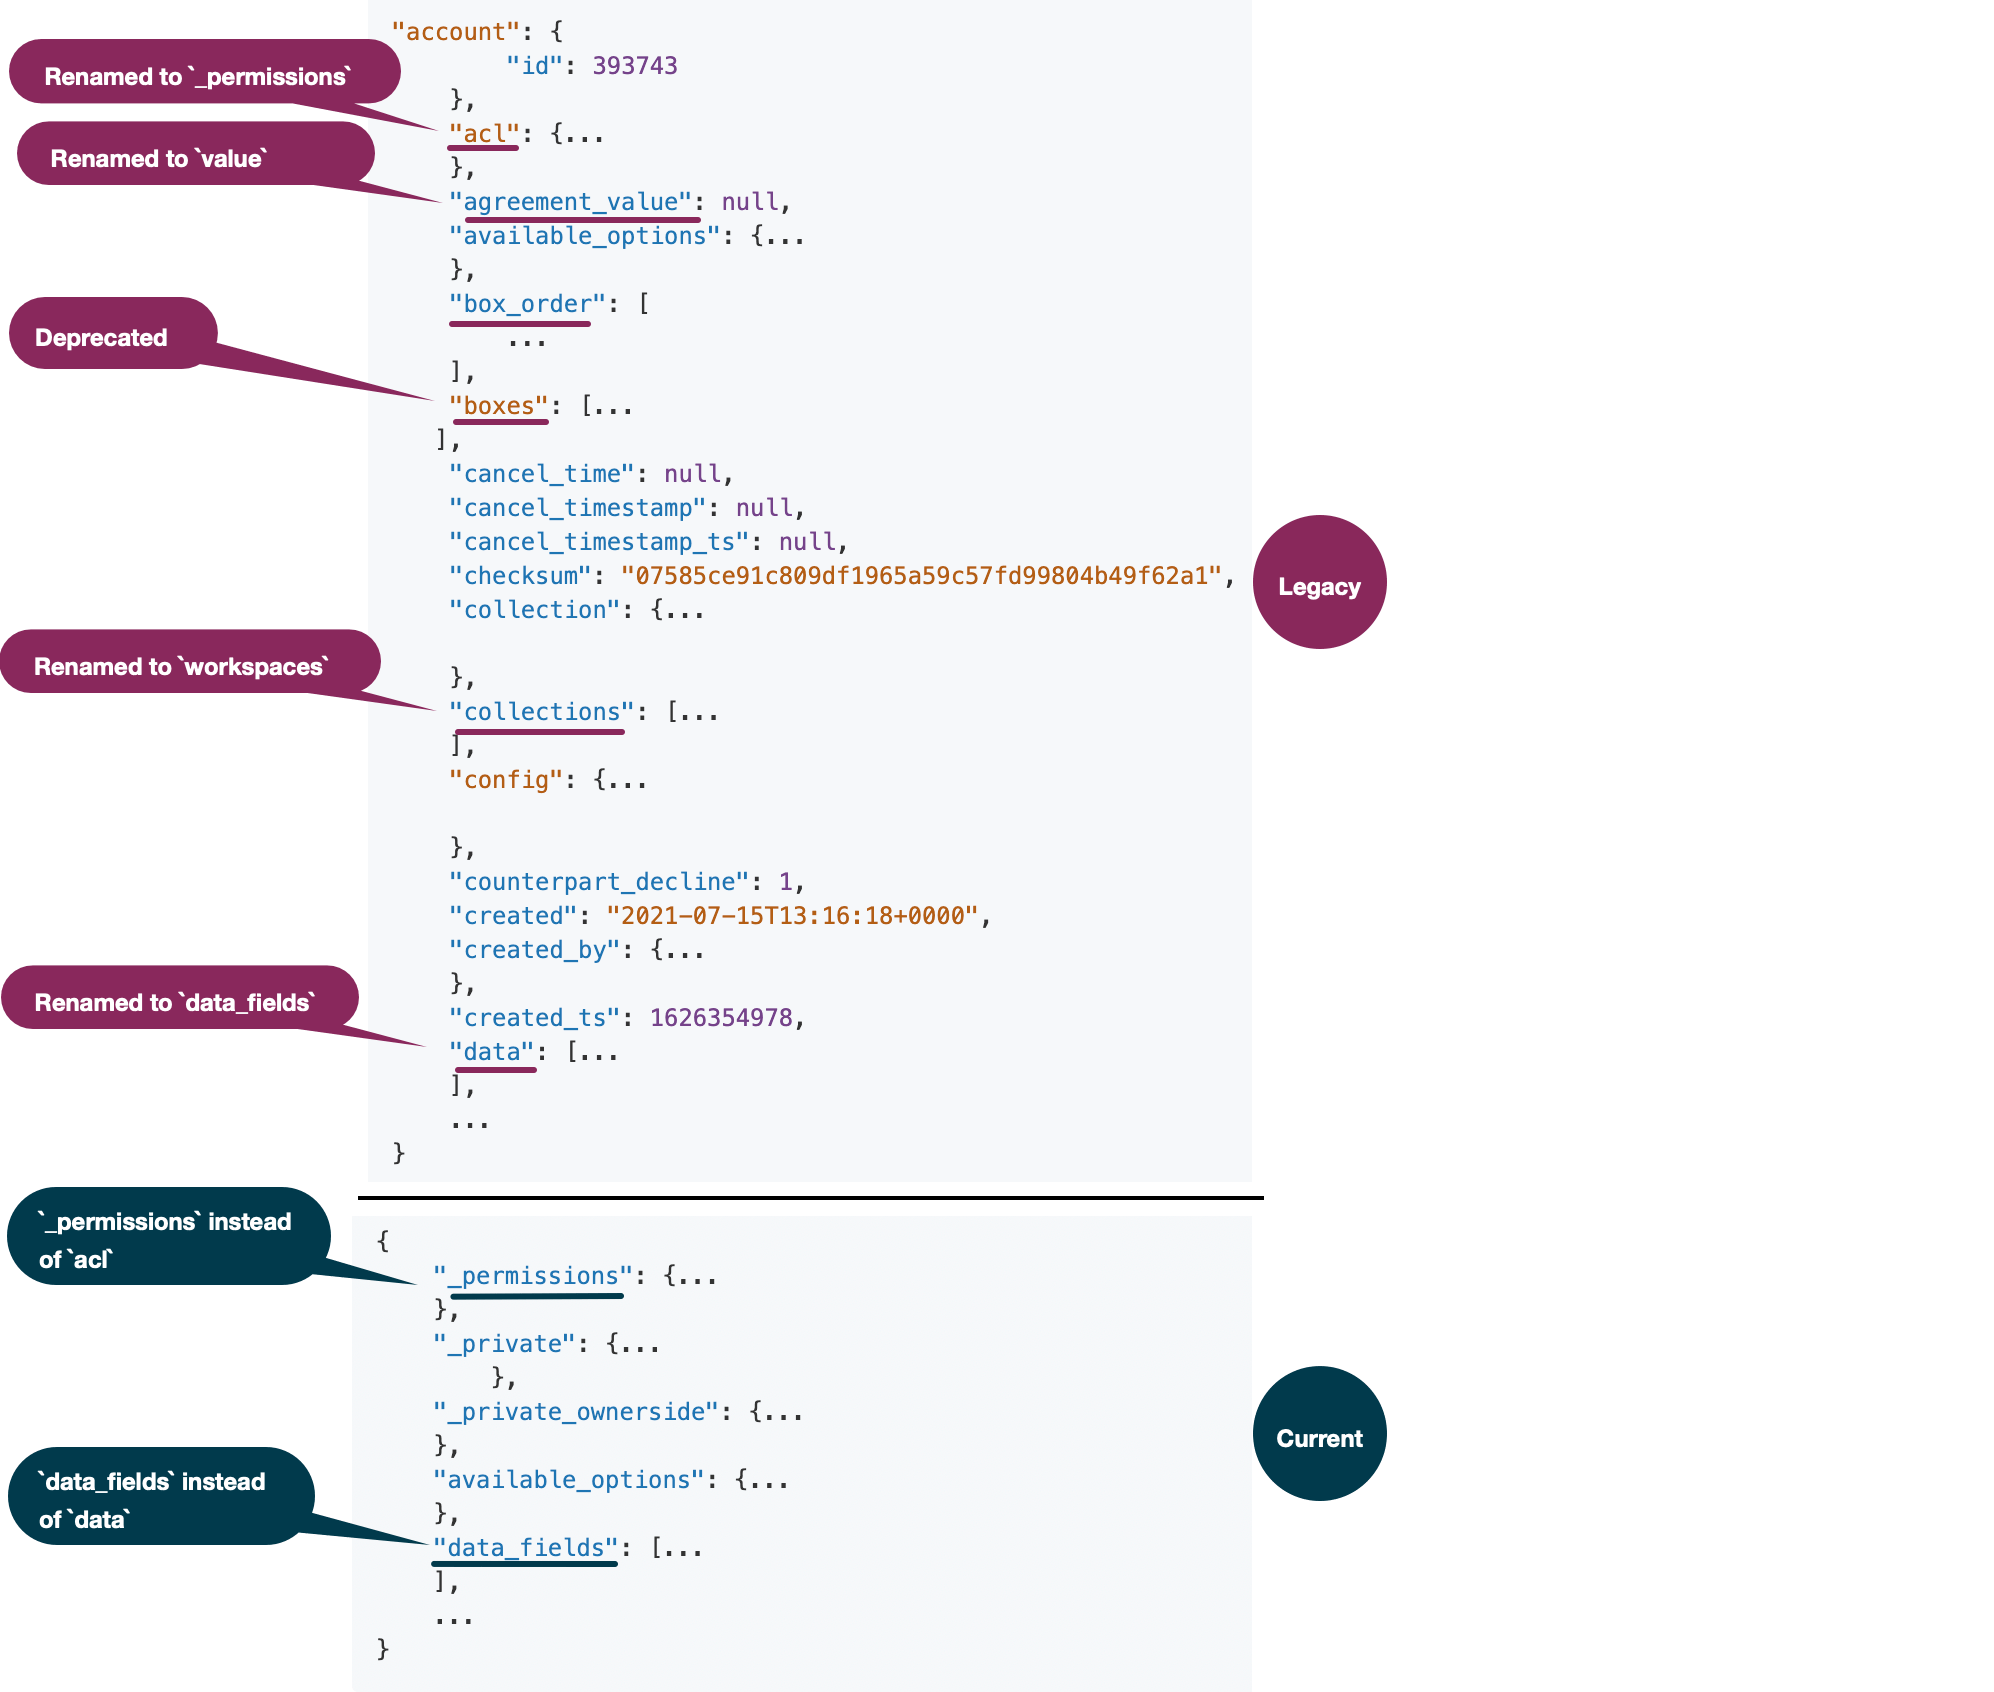Select the underlined 'collections' key
Screen dimensions: 1994x1692
point(542,711)
